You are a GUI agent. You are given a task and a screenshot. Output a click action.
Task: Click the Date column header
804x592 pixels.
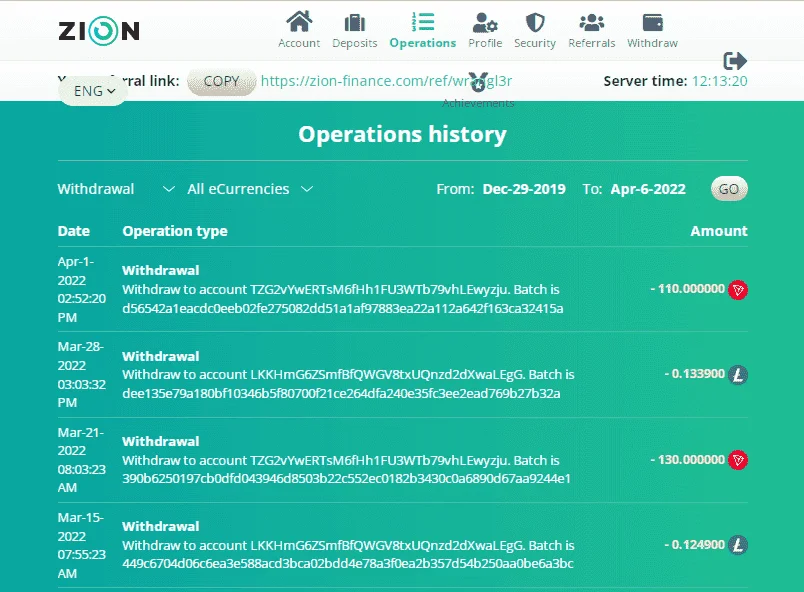pyautogui.click(x=73, y=231)
